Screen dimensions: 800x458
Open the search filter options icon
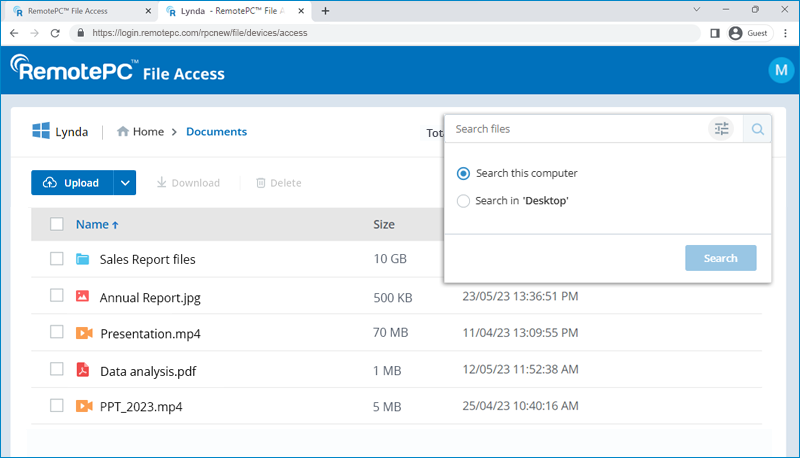pos(721,129)
